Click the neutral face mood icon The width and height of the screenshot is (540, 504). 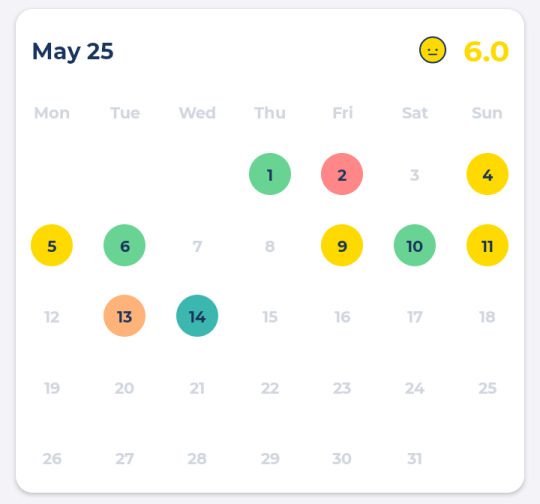pos(433,50)
